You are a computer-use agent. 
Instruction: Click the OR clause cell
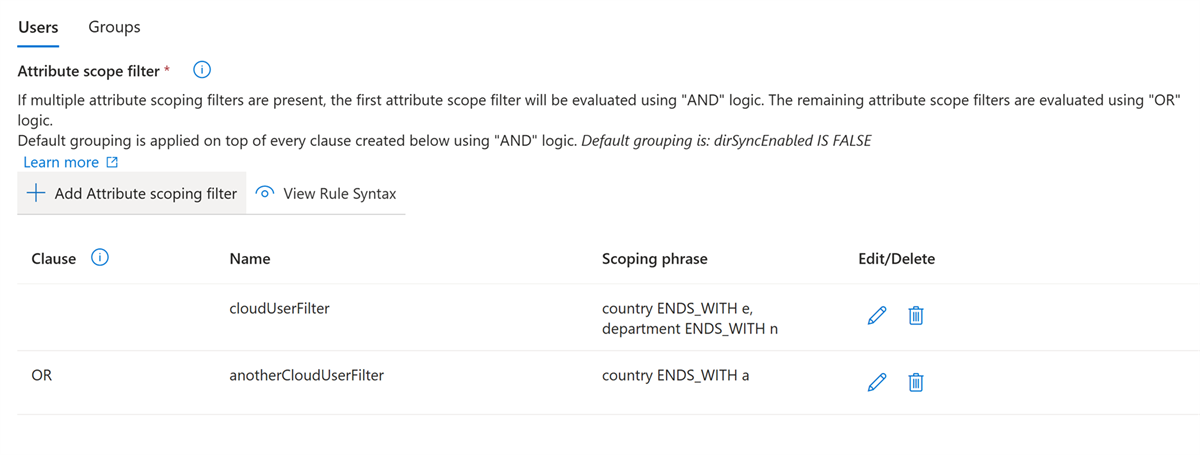click(x=42, y=375)
